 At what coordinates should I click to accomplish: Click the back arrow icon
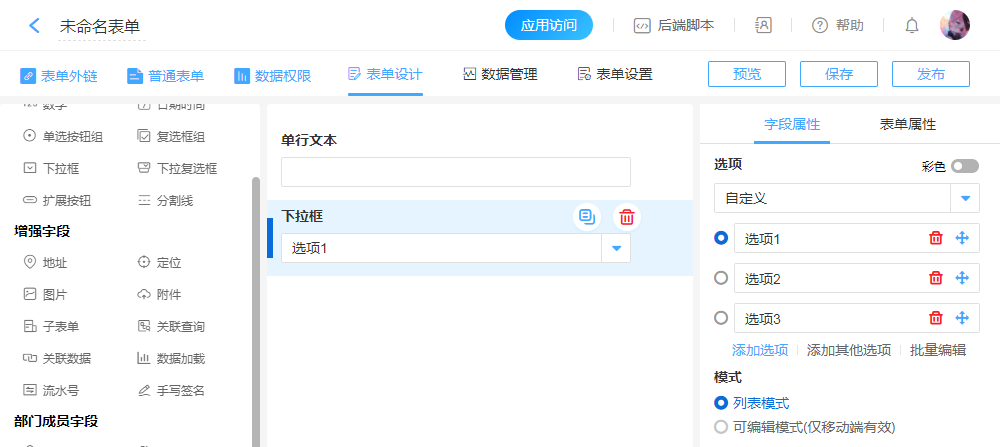point(34,26)
